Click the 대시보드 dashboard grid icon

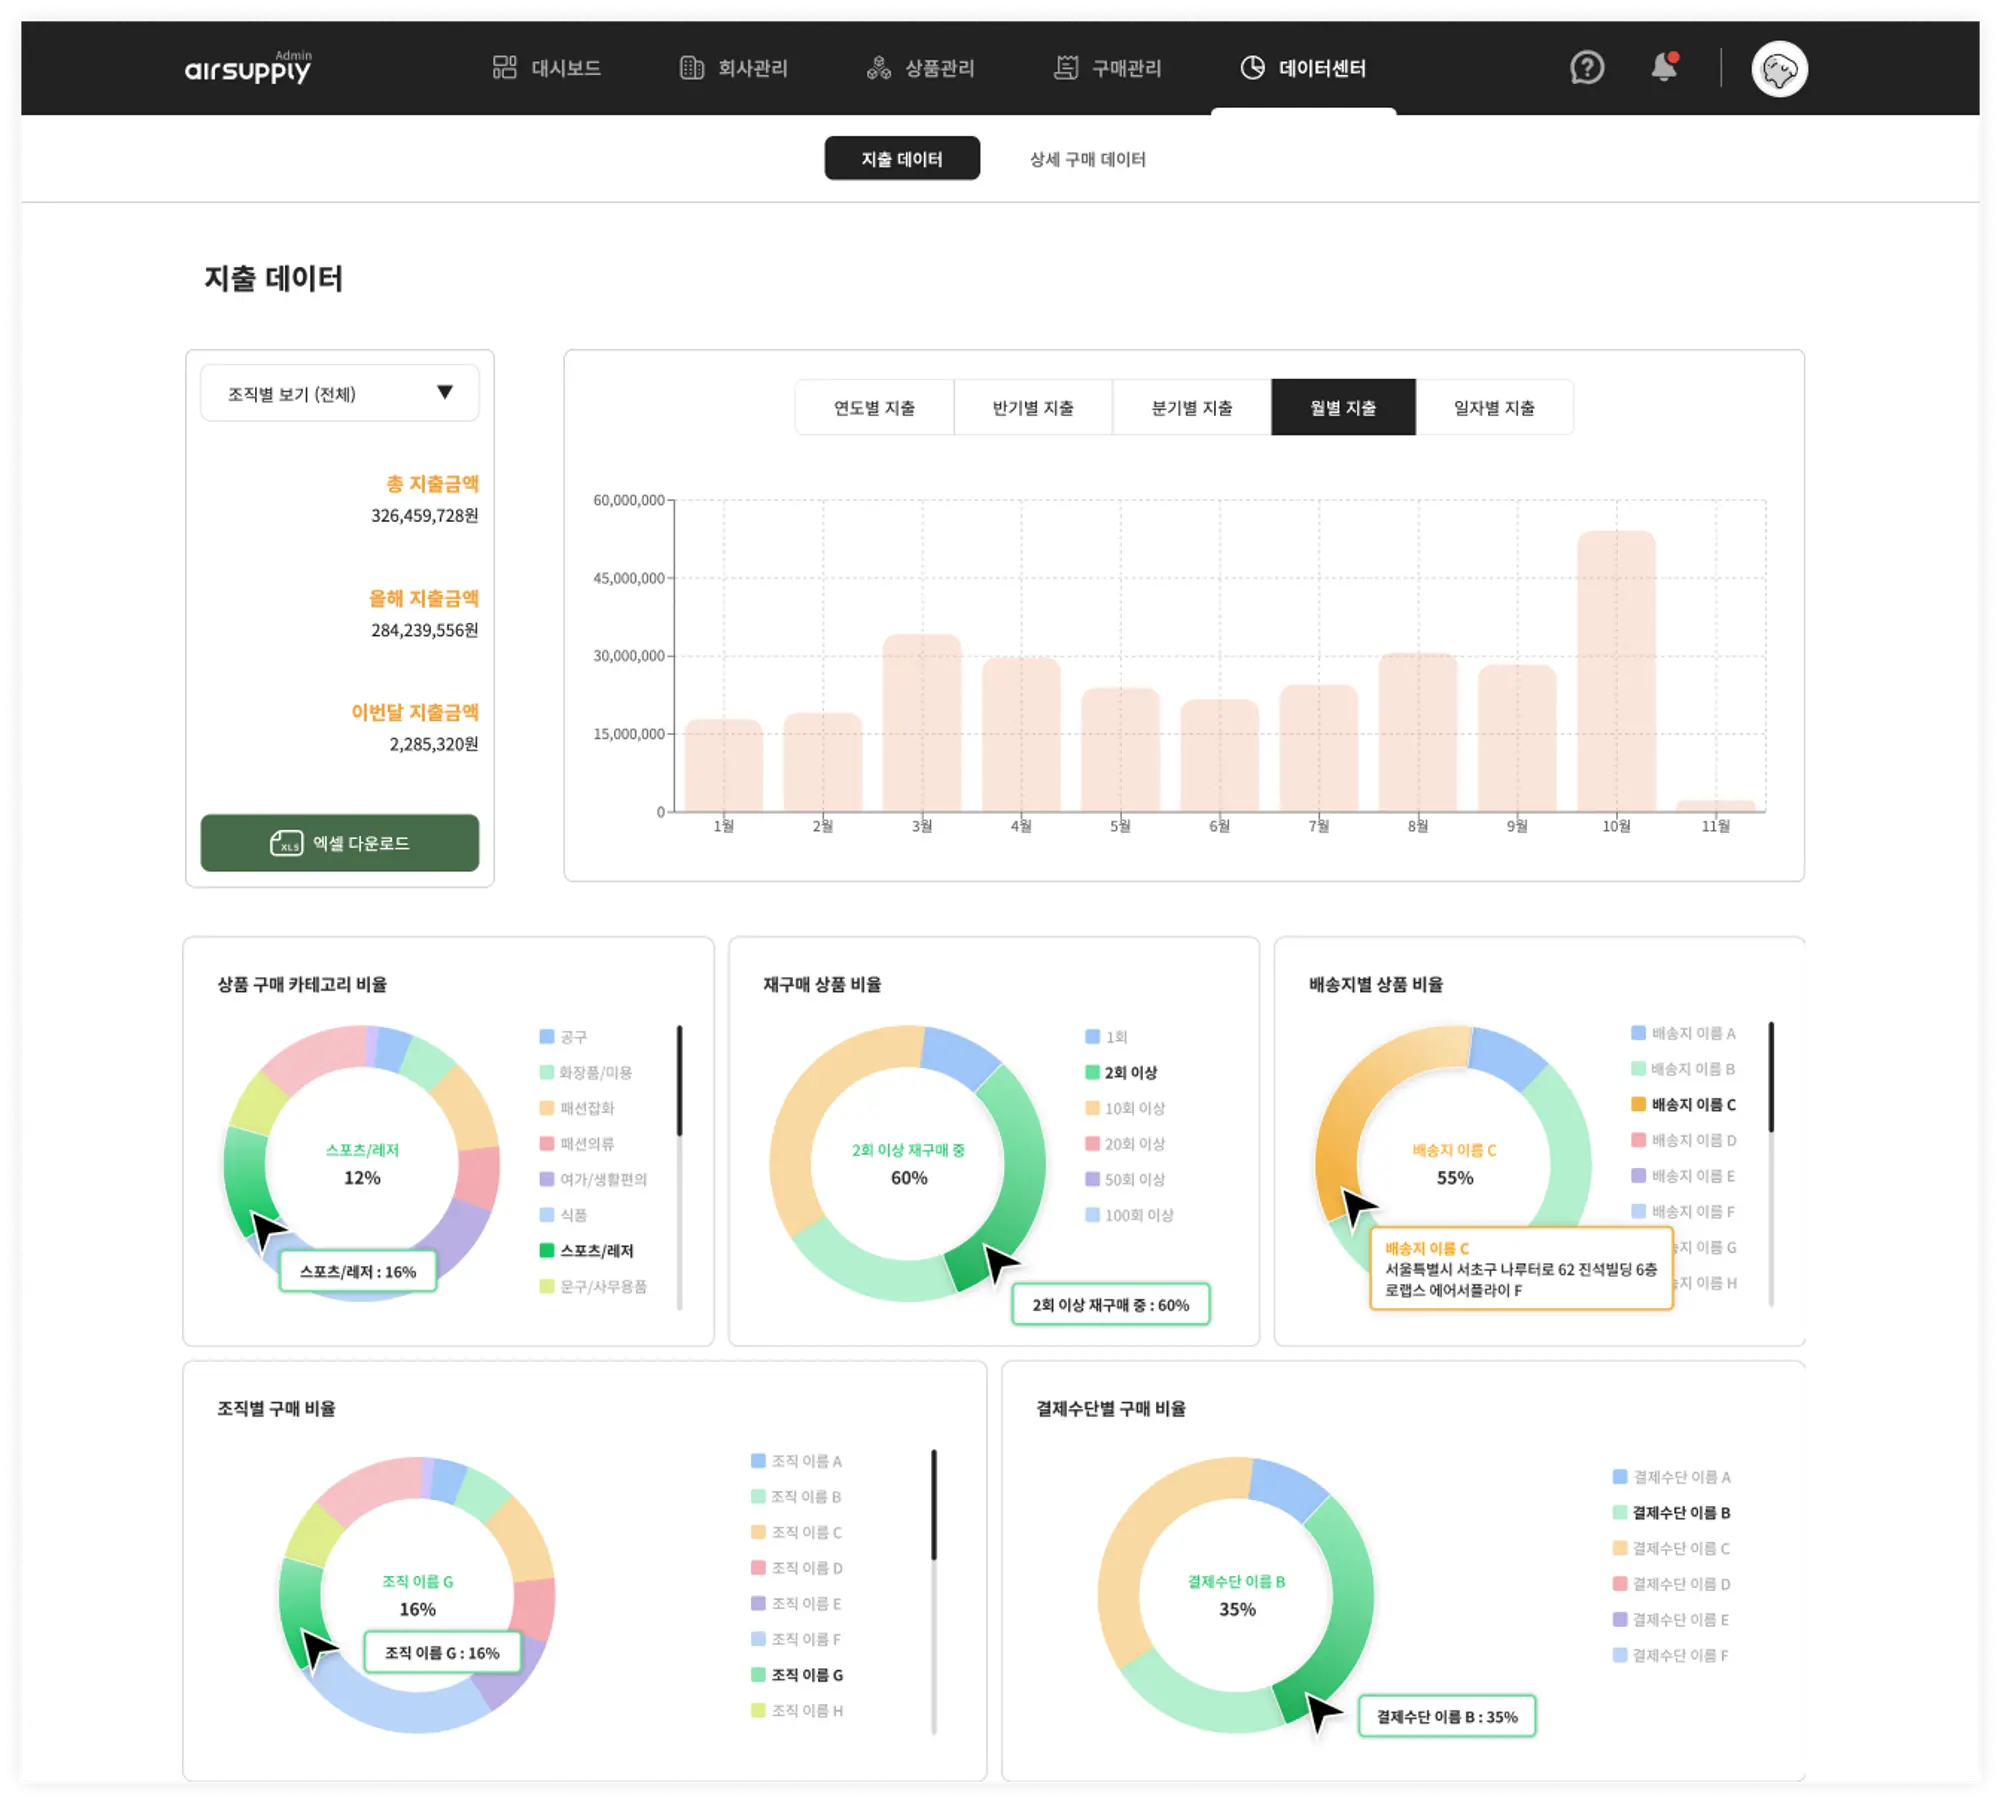tap(505, 67)
